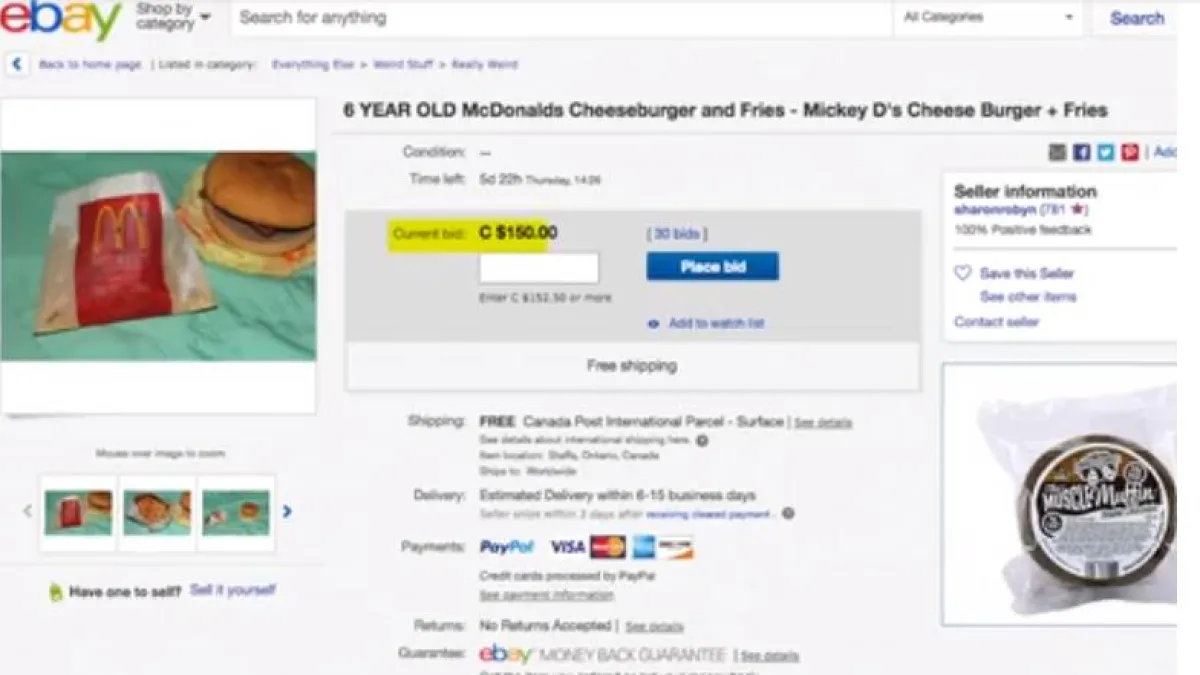Expand the All Categories dropdown

987,18
